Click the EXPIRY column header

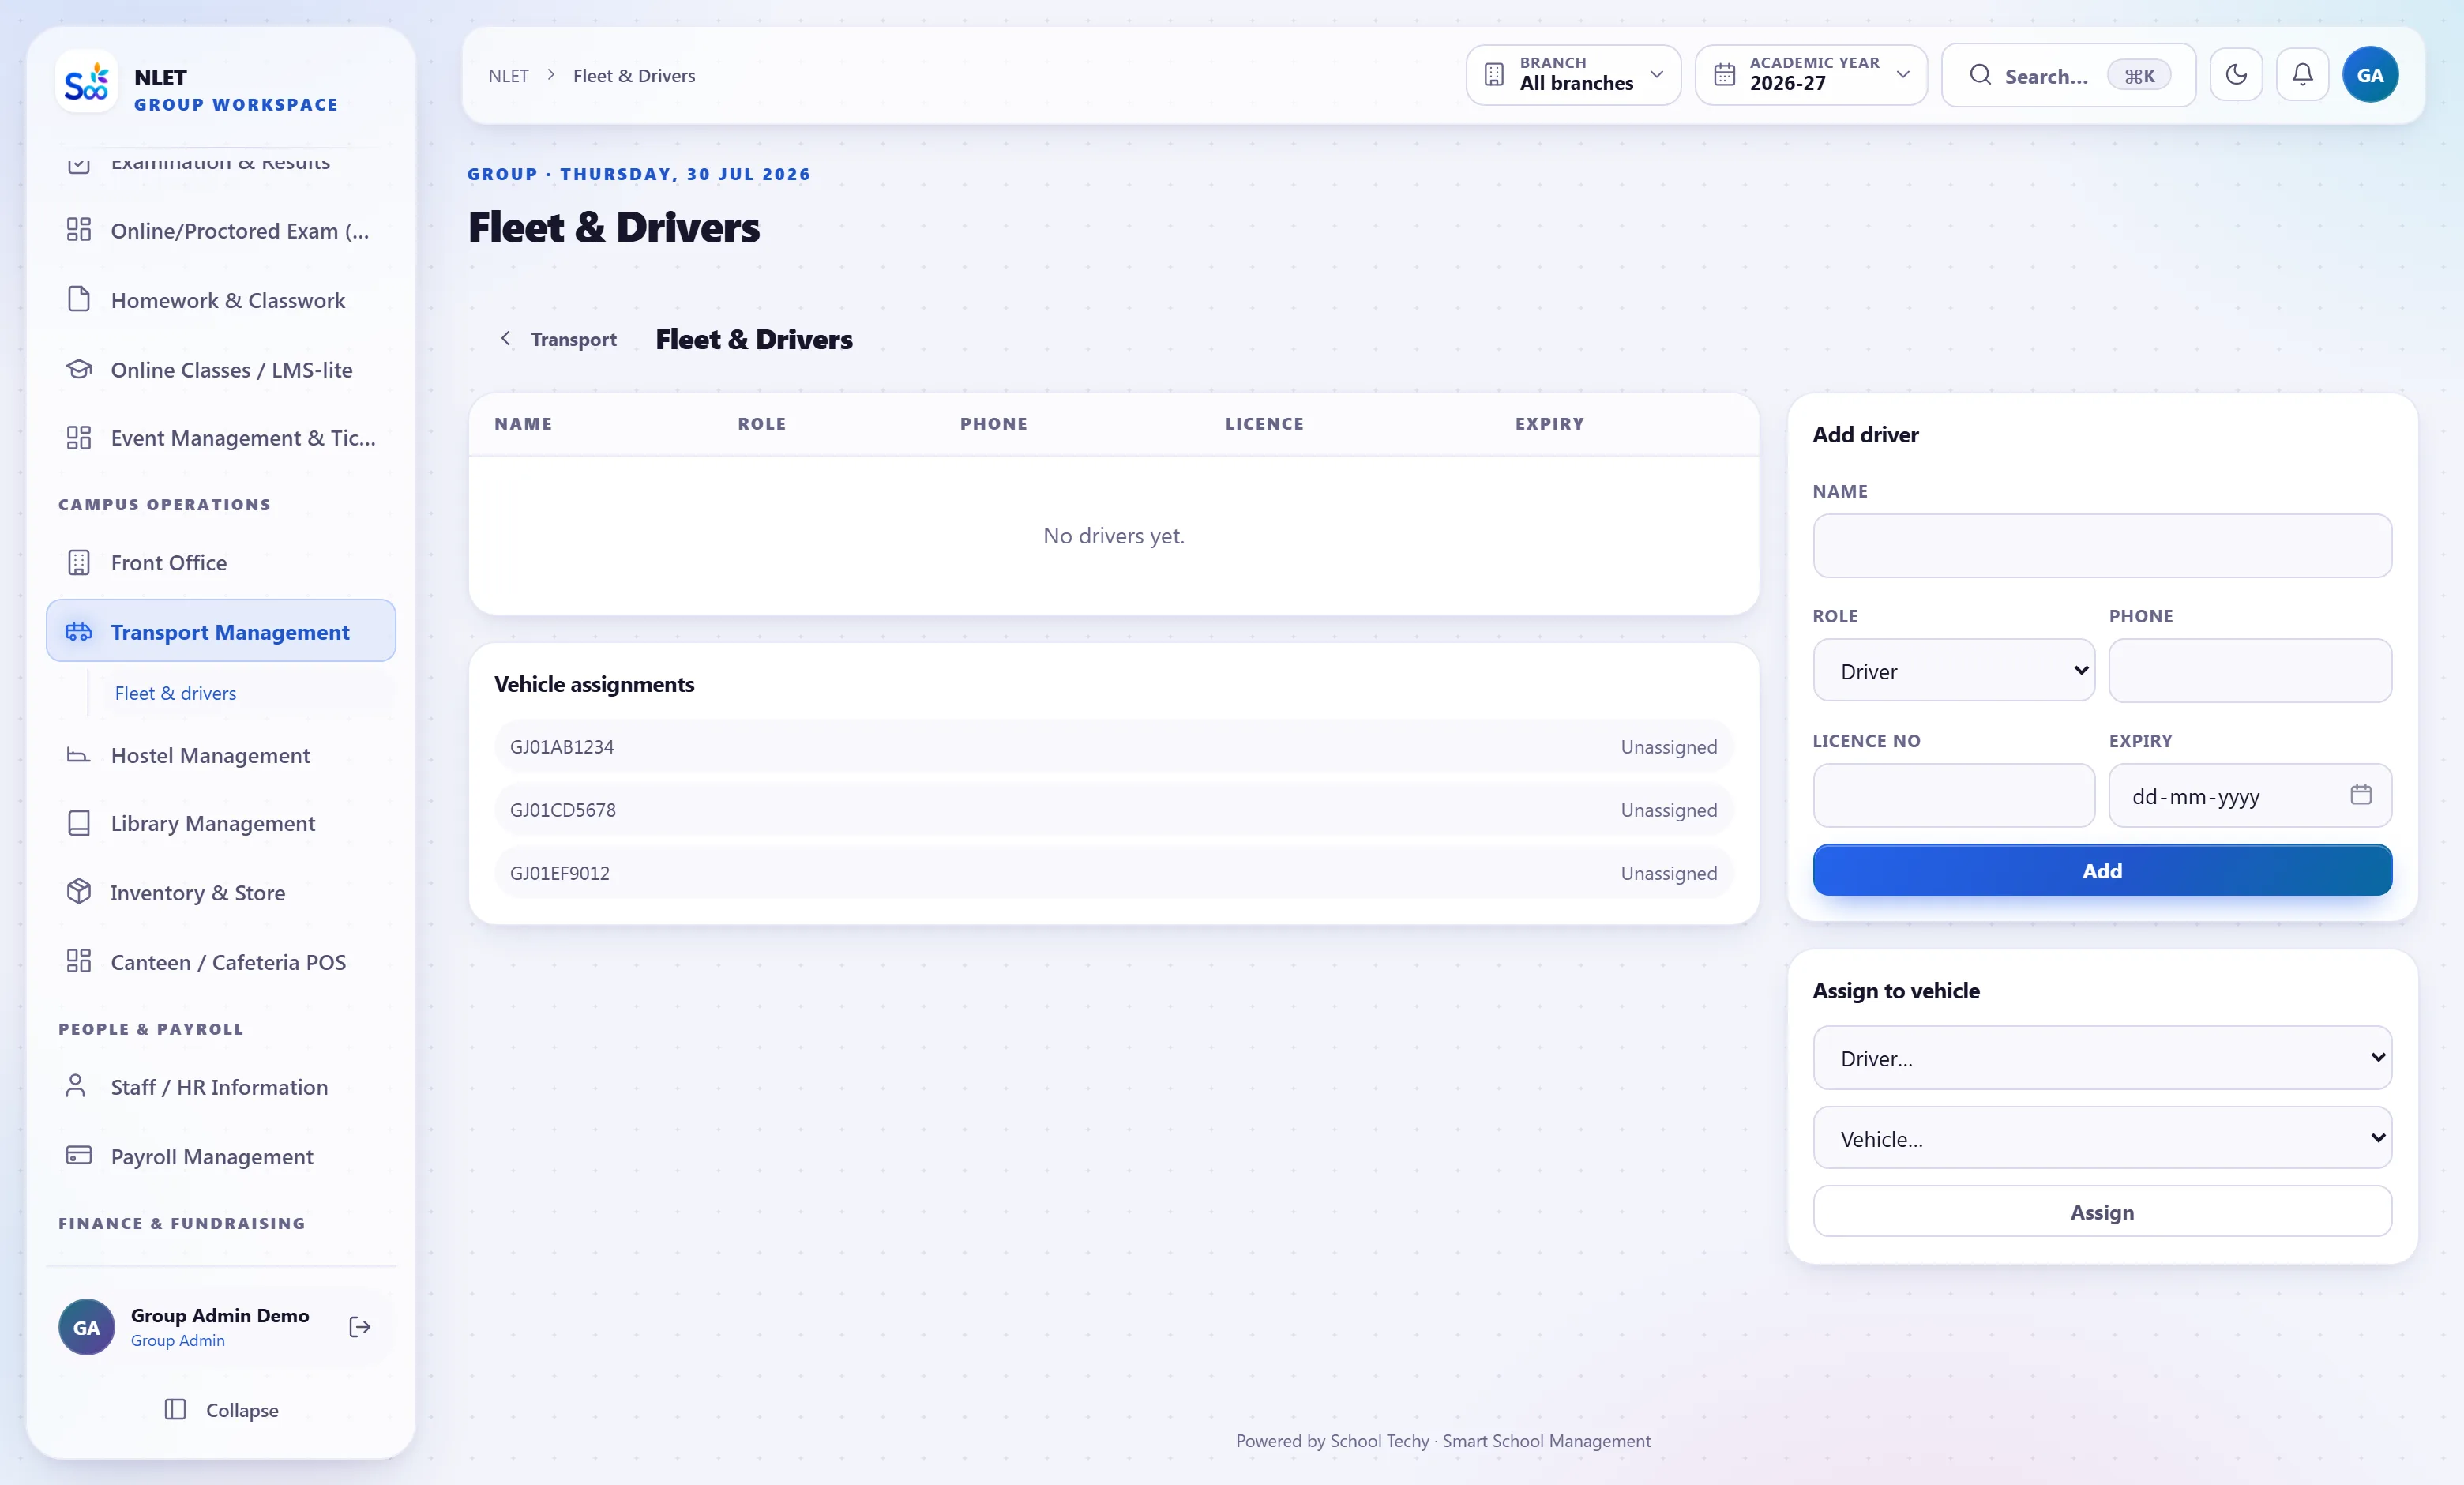click(1549, 423)
